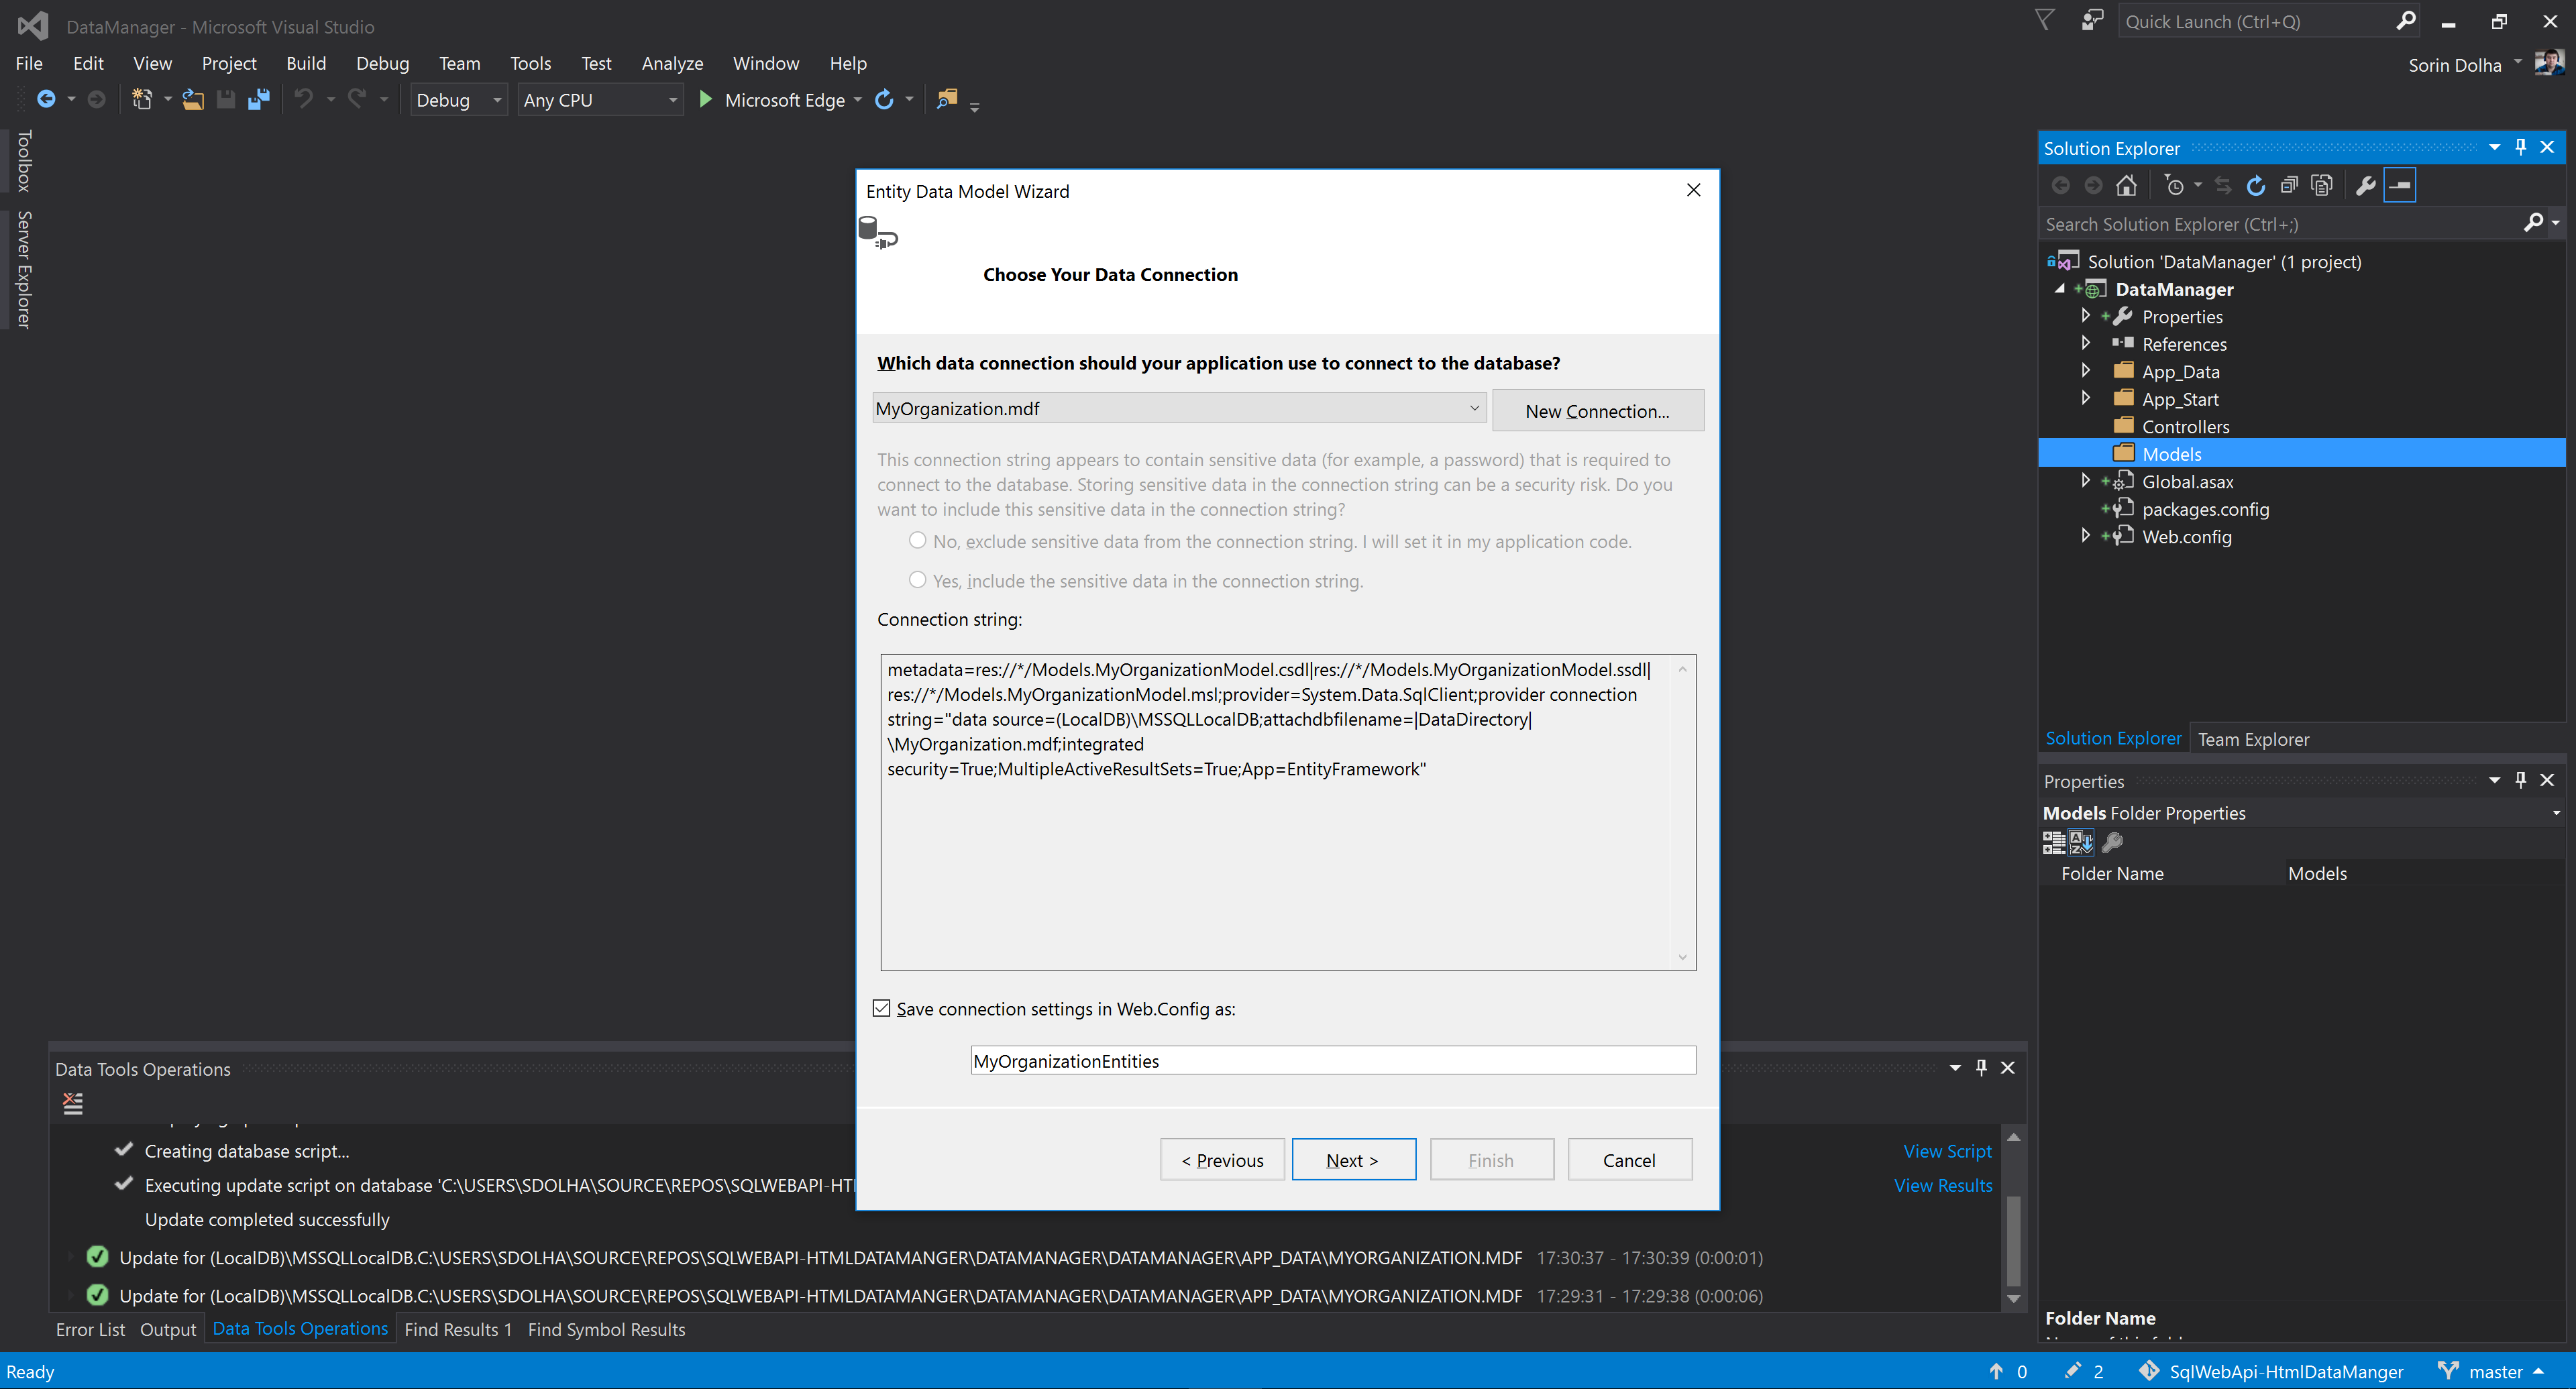
Task: Uncheck Save connection settings in Web.Config
Action: 881,1008
